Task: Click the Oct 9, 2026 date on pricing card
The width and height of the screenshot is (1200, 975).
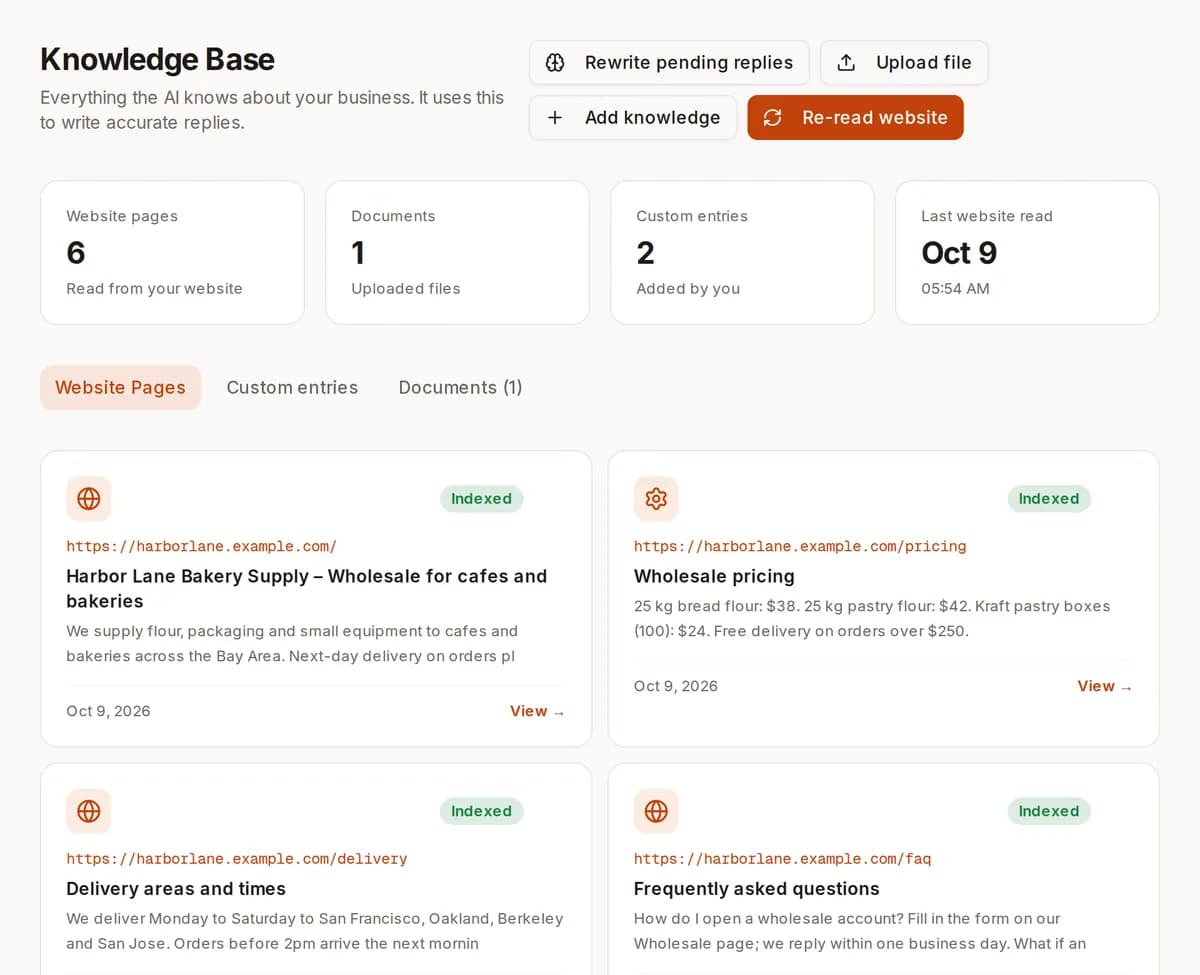Action: click(676, 686)
